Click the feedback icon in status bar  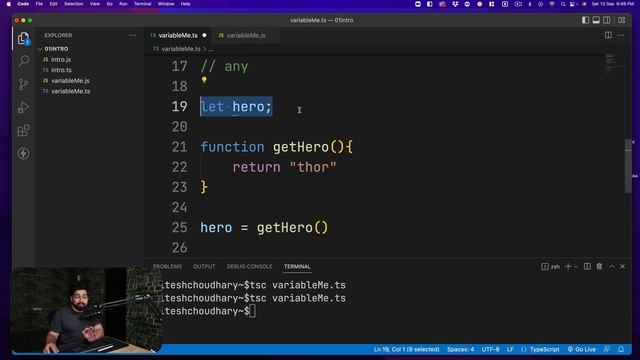(607, 349)
